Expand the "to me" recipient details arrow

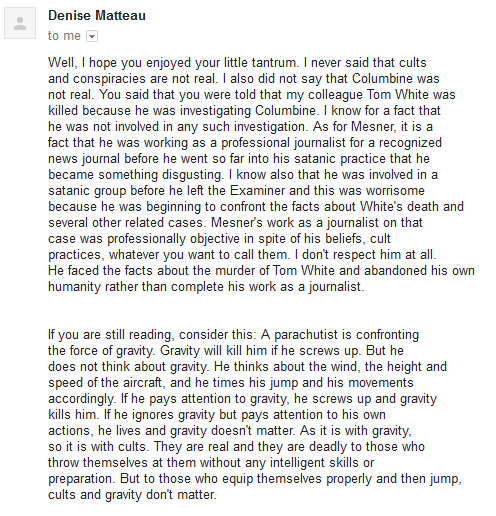point(92,36)
